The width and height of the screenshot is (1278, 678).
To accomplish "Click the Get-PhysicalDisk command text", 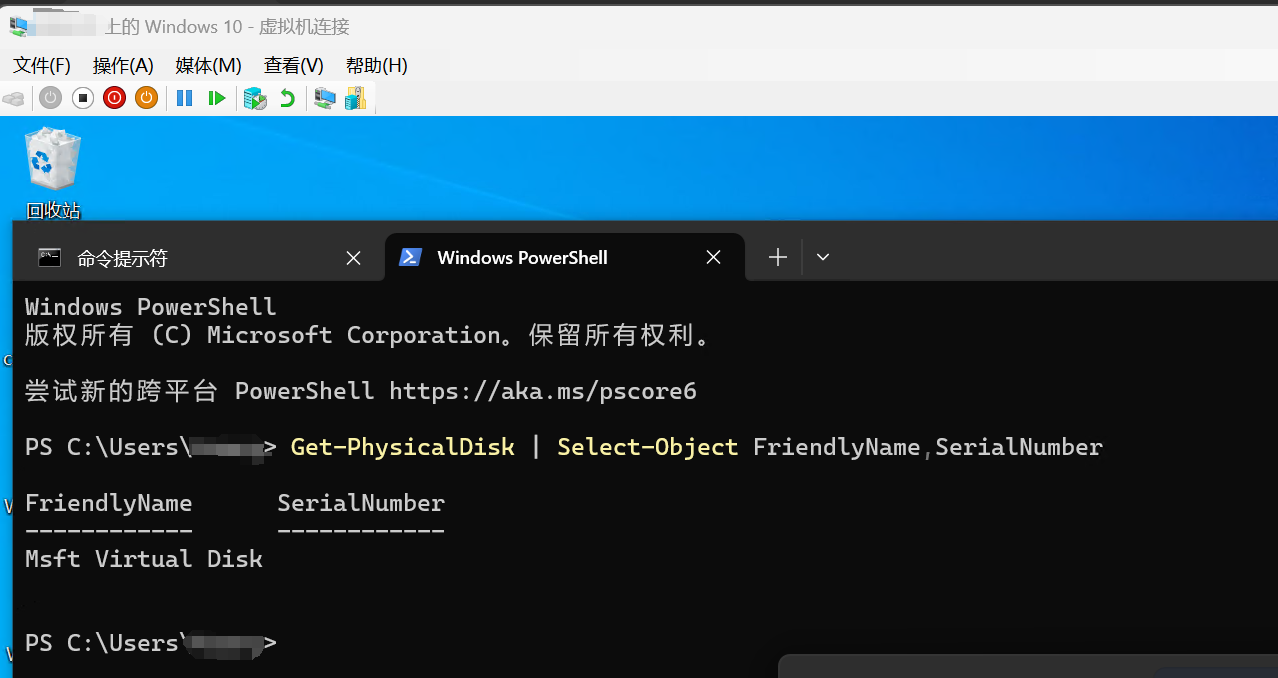I will point(402,446).
